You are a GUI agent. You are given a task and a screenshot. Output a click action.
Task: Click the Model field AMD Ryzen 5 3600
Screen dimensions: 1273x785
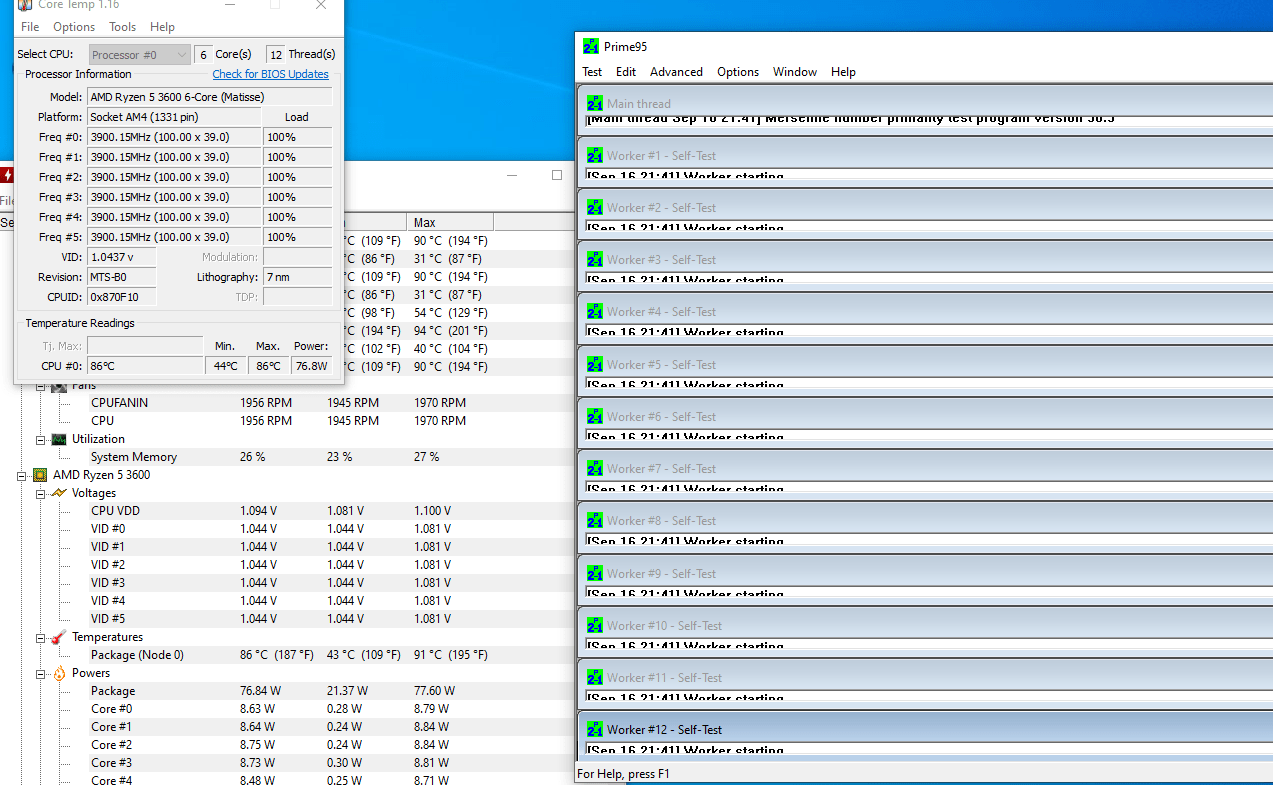coord(210,97)
